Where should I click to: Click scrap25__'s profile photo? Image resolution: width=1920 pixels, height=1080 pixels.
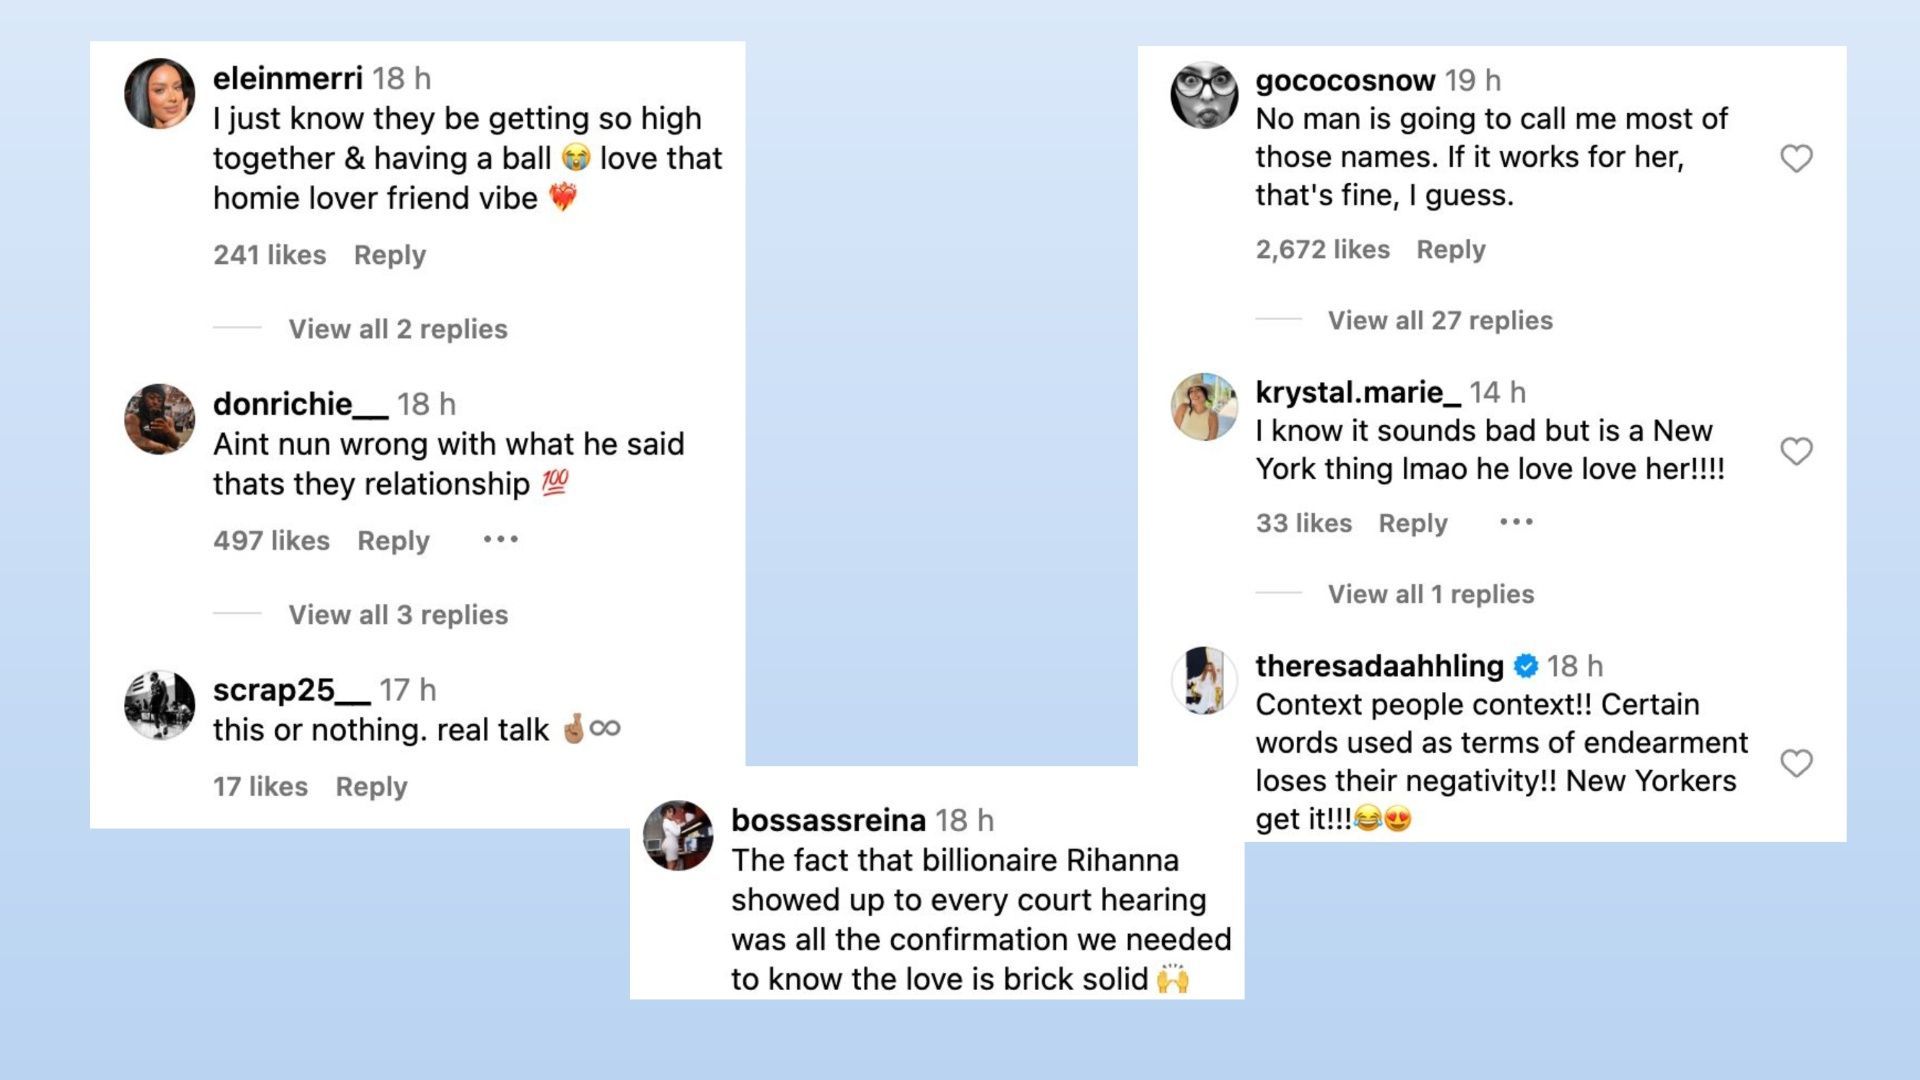(x=159, y=705)
